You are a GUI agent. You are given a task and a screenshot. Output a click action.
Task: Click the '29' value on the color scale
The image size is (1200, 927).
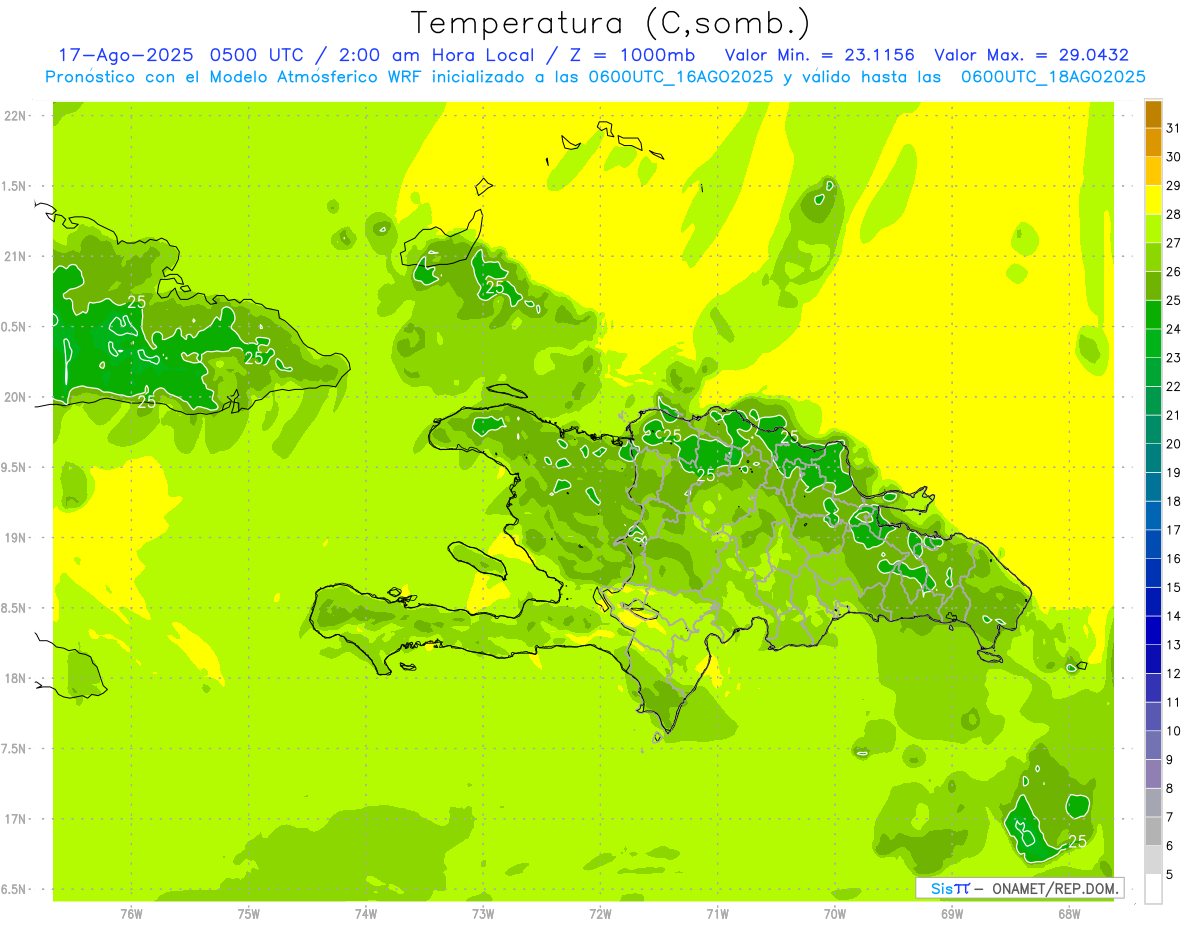click(x=1174, y=186)
